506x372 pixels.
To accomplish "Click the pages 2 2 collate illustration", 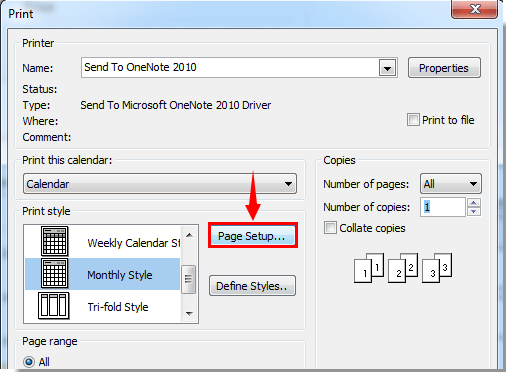I will (x=403, y=268).
